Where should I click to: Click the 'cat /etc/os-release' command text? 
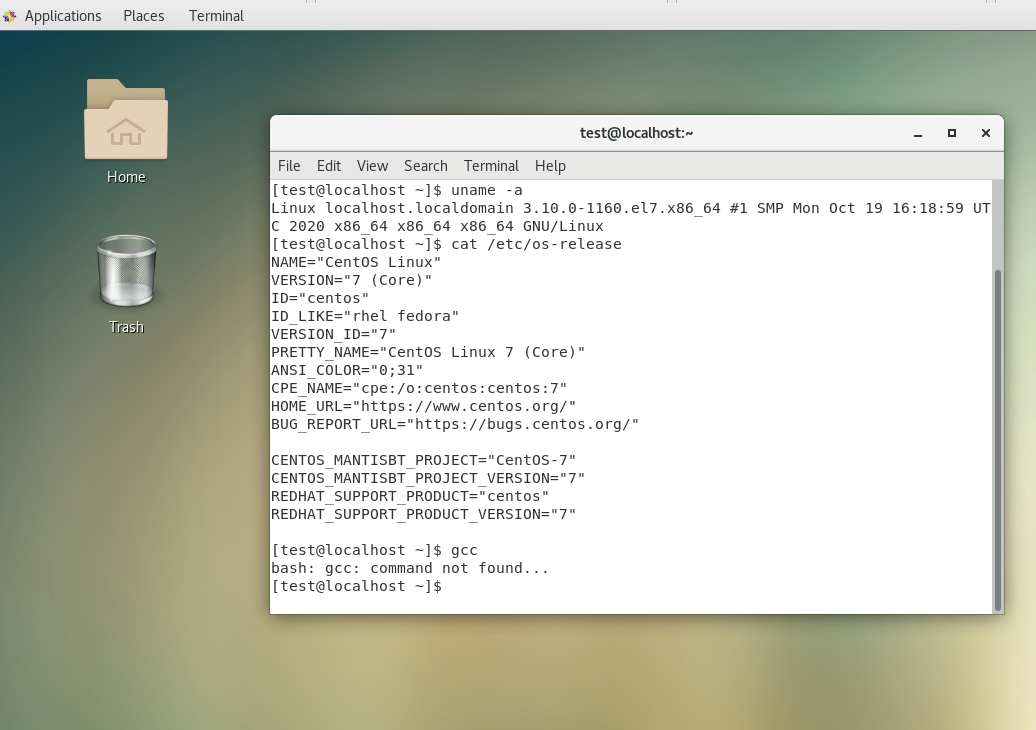pos(536,244)
